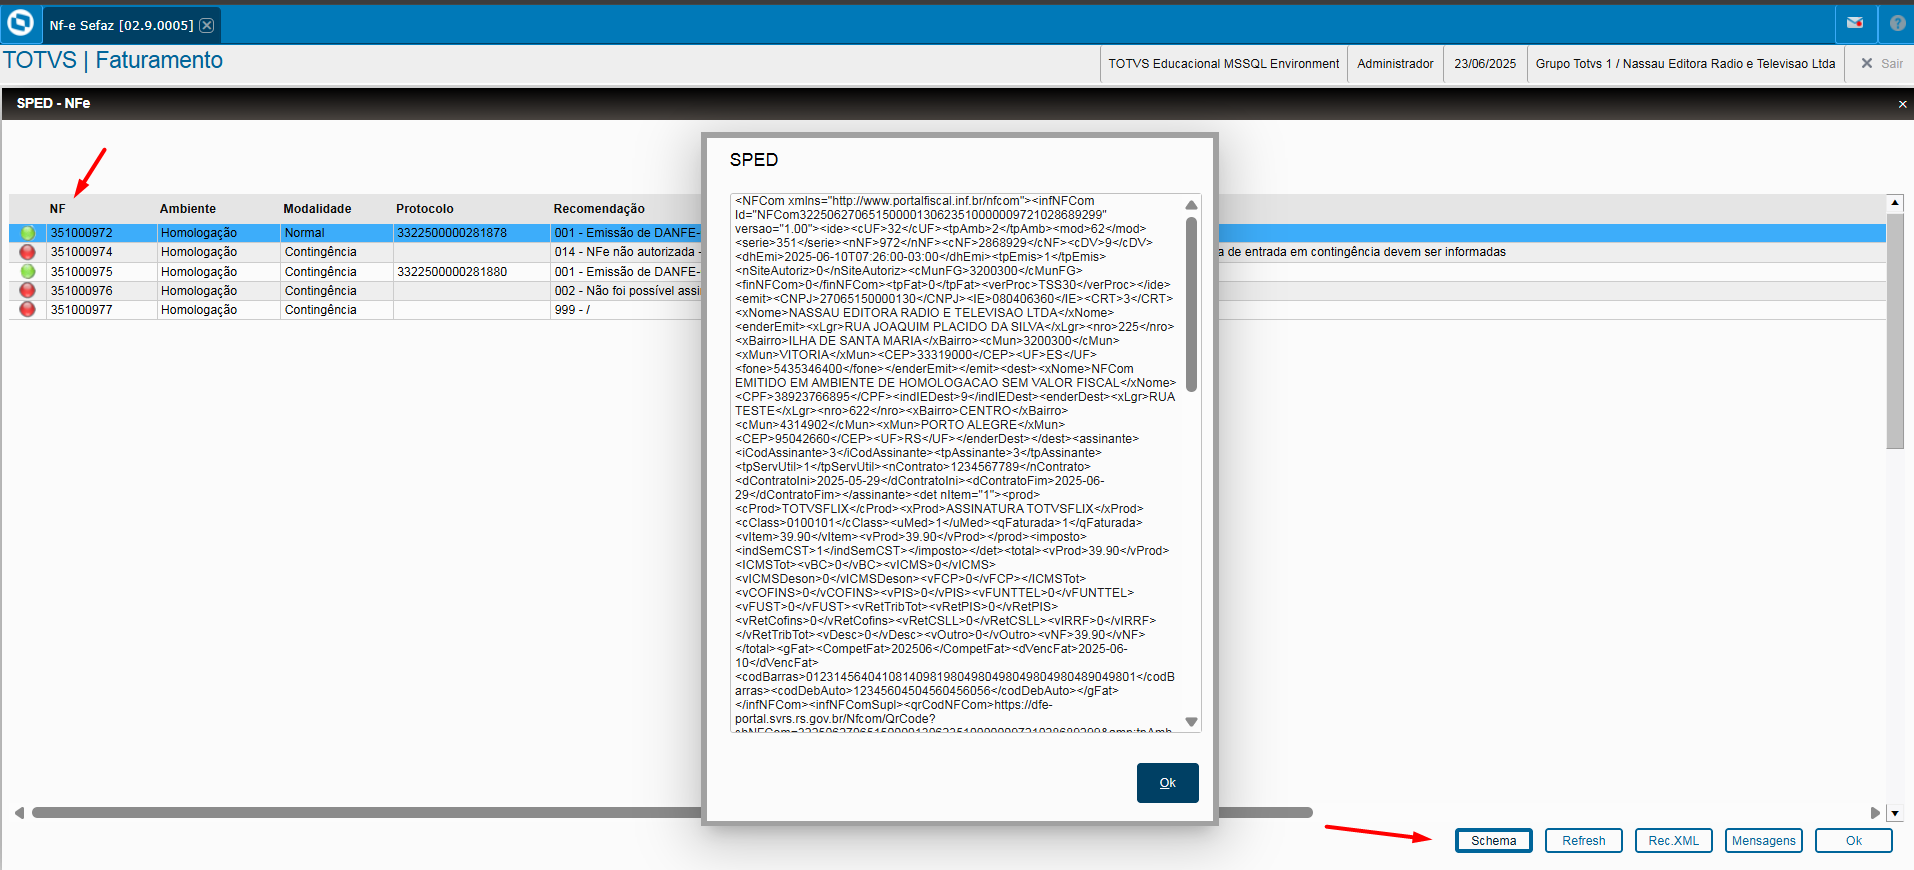Click the grid vertical scroll down arrow
Screen dimensions: 1914x870
click(1895, 814)
